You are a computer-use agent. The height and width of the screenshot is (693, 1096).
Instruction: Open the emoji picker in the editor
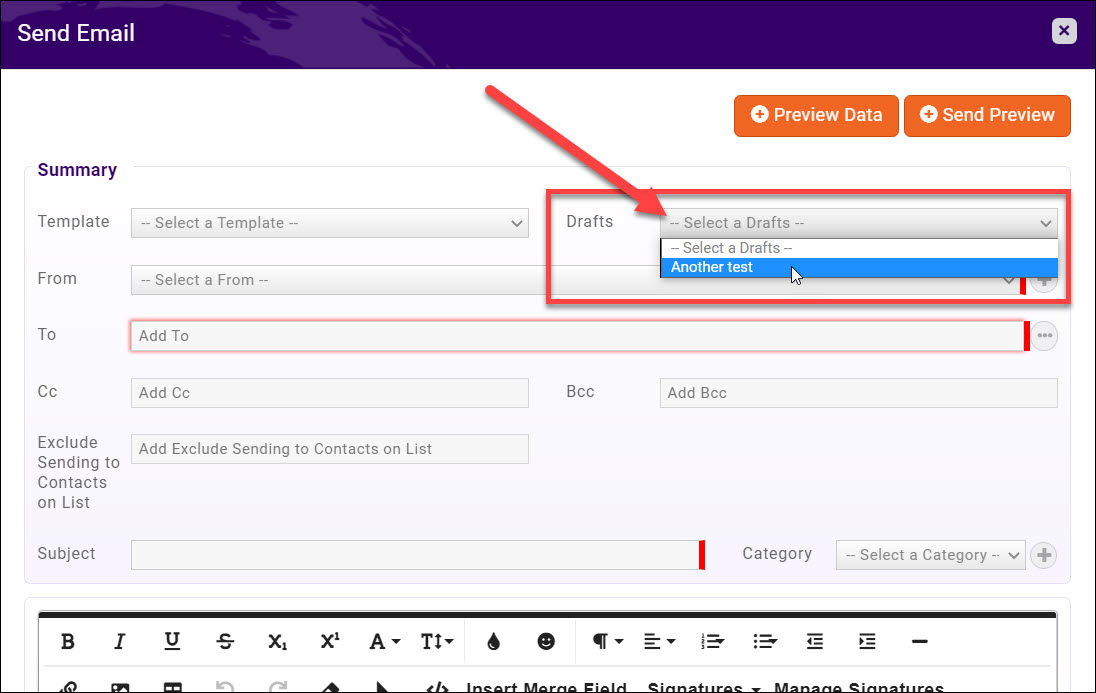(548, 641)
